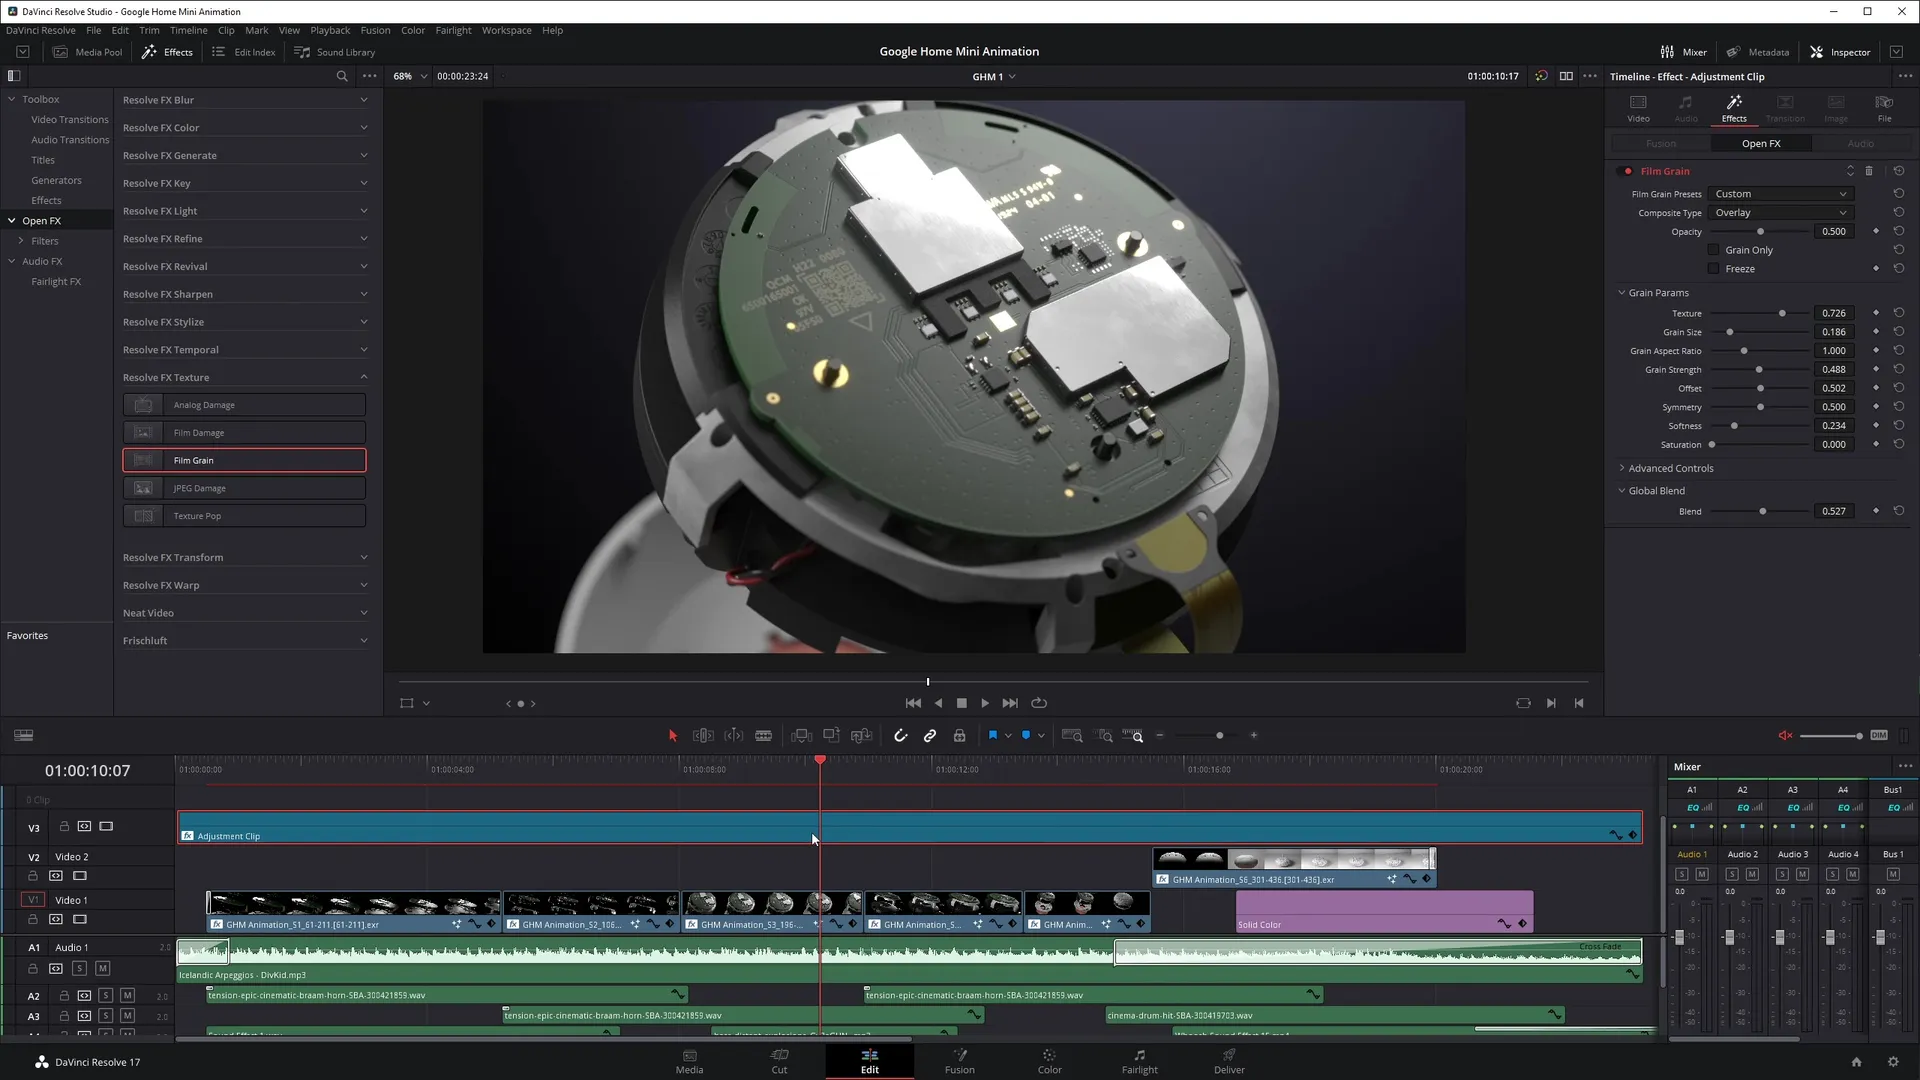
Task: Open Project Settings gear icon
Action: point(1893,1062)
